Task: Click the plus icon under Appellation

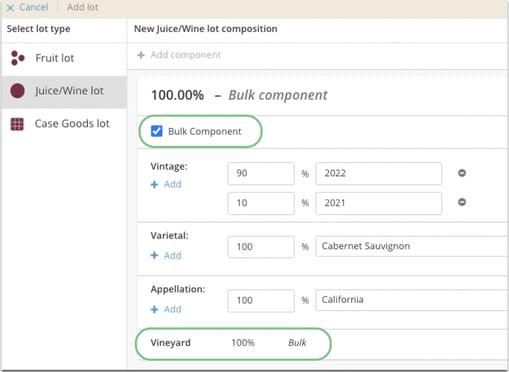Action: tap(154, 309)
